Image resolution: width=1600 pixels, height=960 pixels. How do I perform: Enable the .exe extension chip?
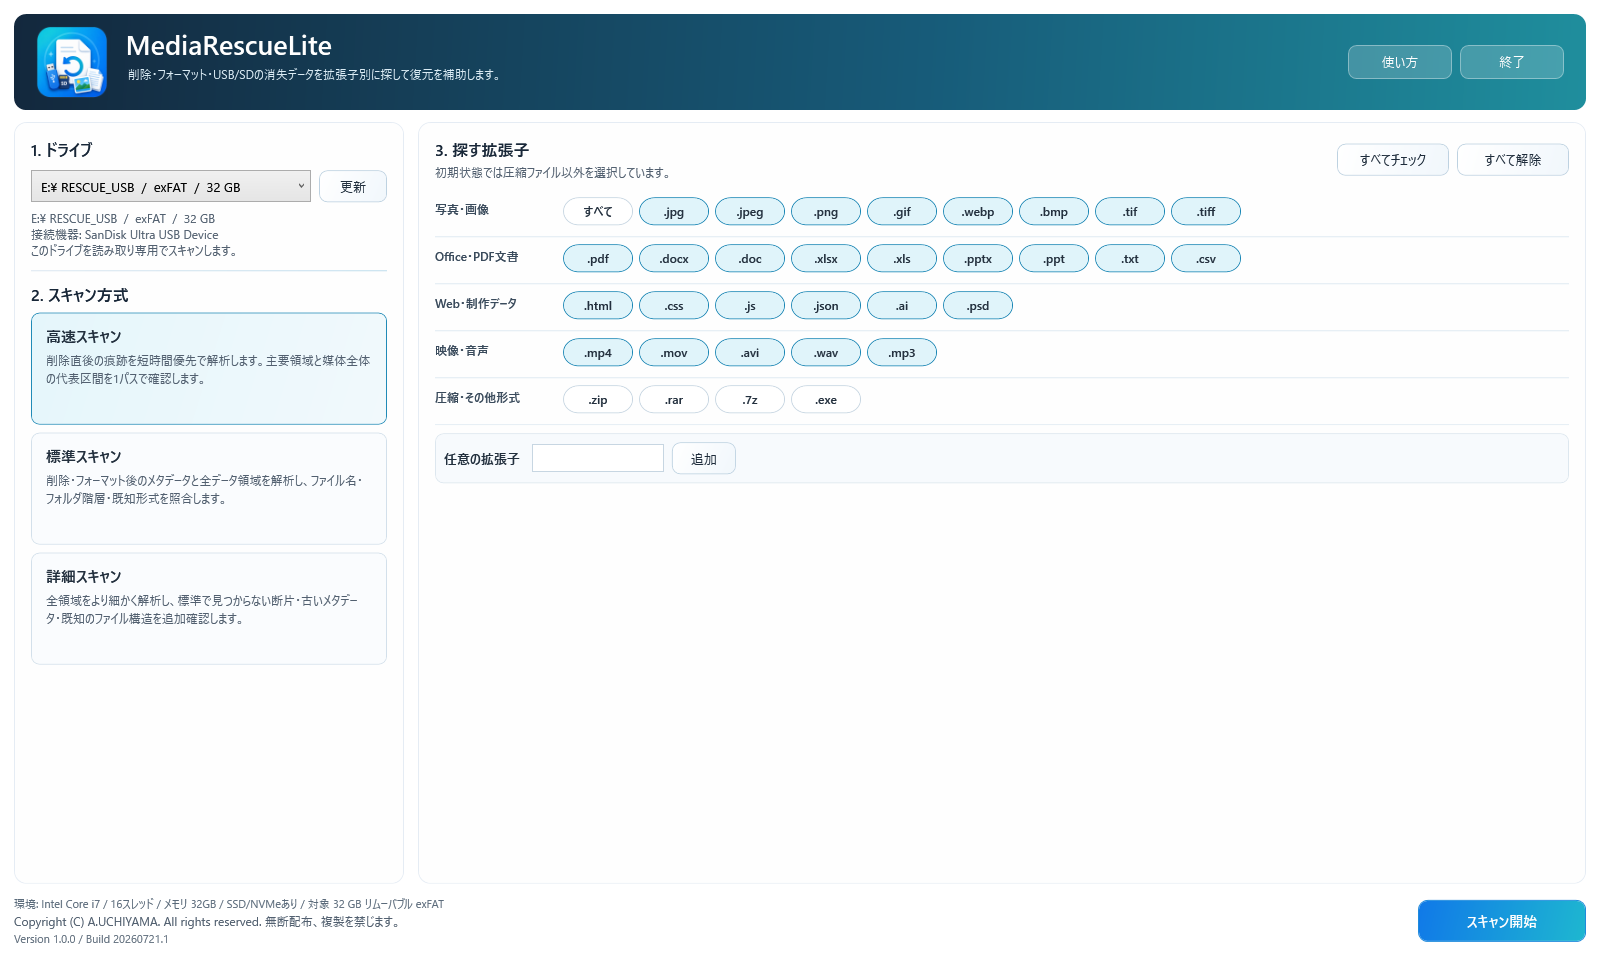point(826,400)
